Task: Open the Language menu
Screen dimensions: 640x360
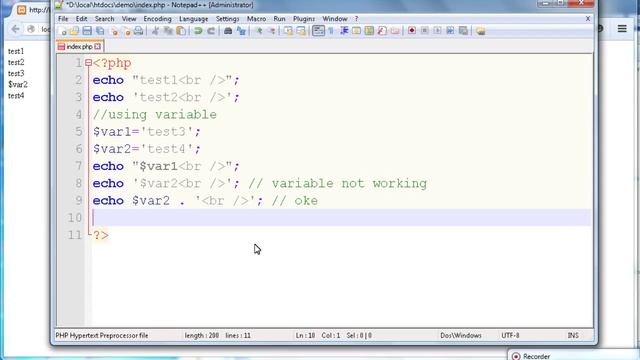Action: (x=193, y=19)
